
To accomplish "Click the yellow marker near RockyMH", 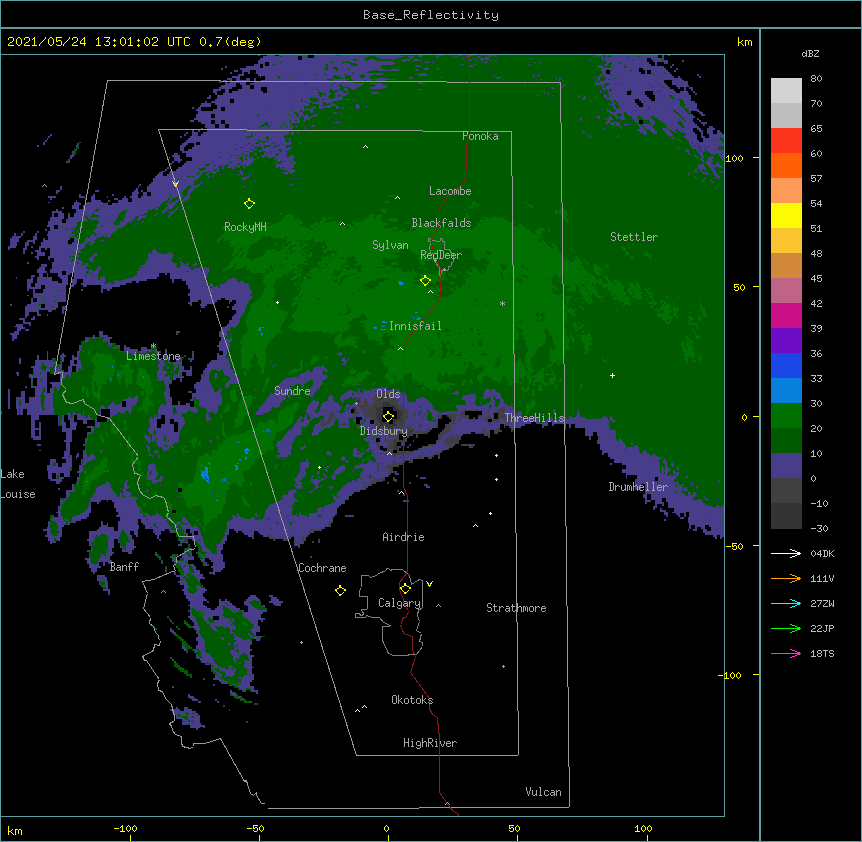I will coord(249,203).
